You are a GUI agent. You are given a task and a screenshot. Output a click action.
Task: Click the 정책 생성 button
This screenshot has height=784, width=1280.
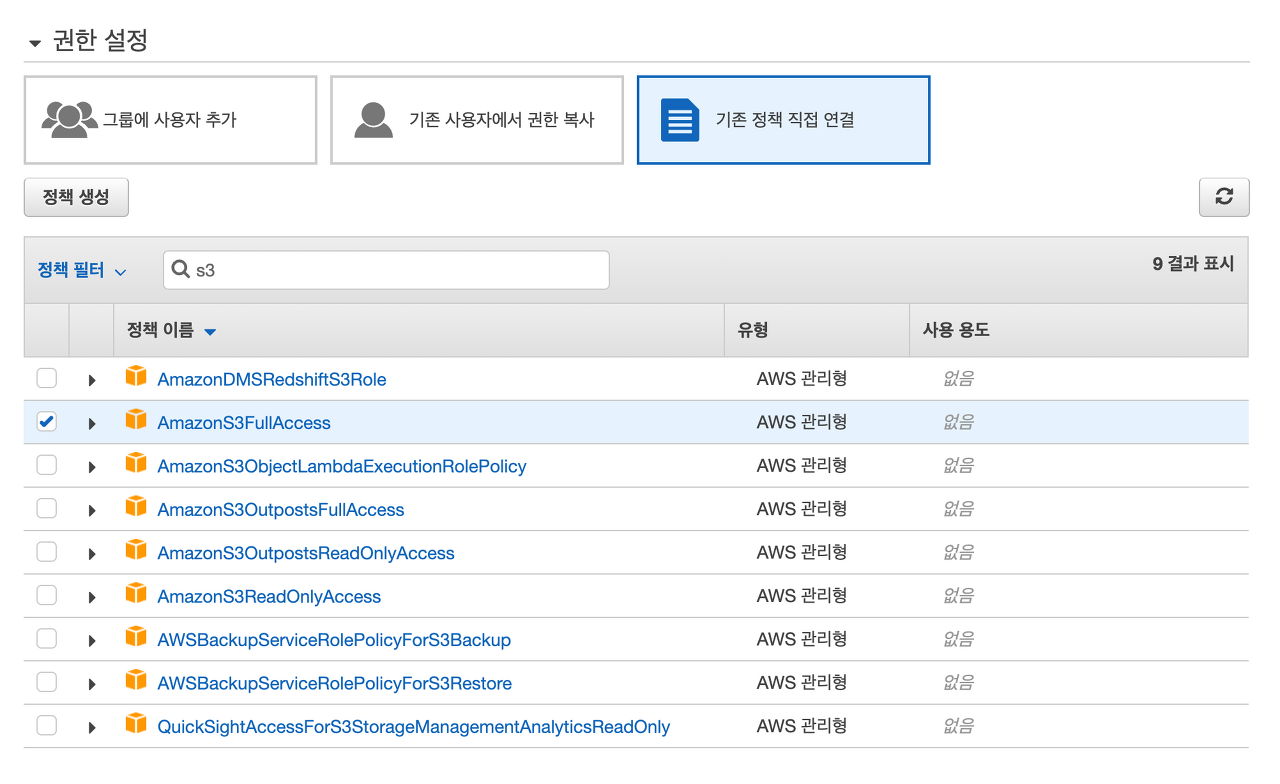click(x=76, y=197)
